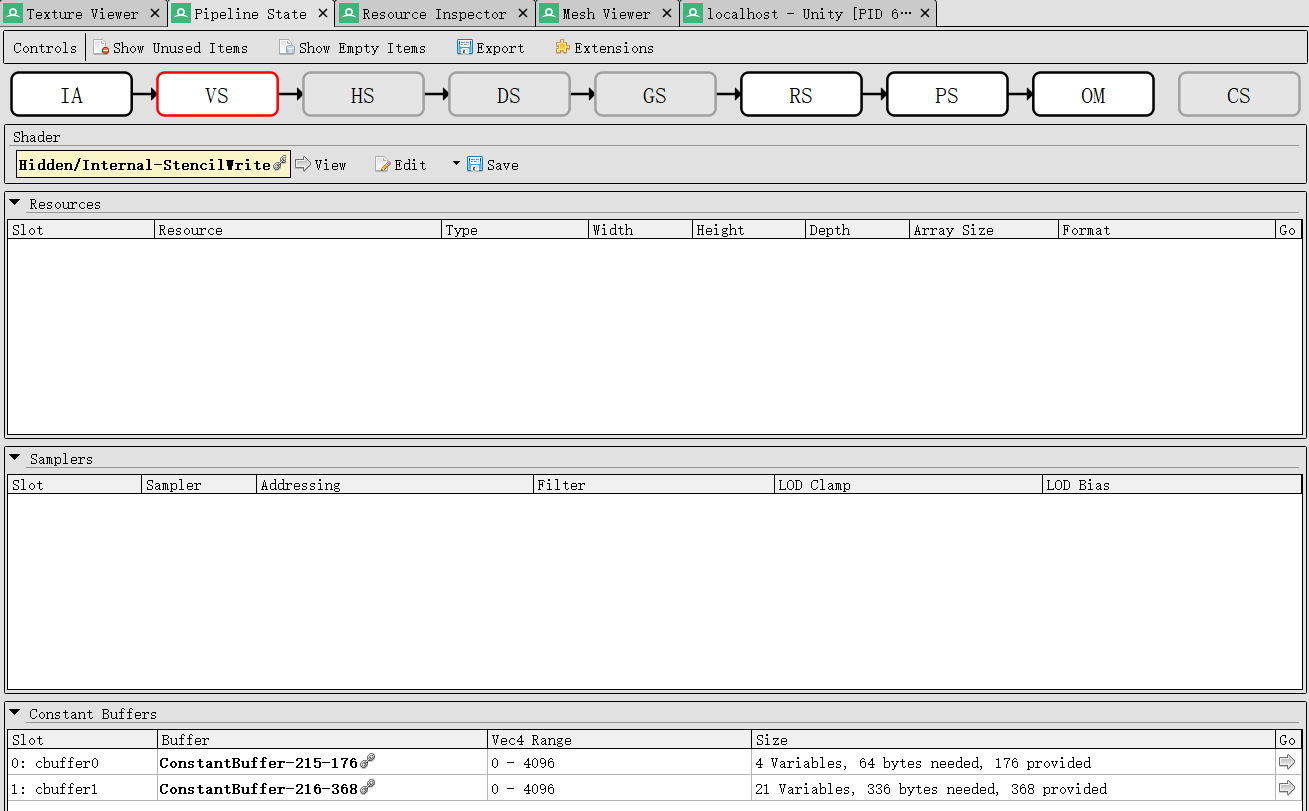The height and width of the screenshot is (811, 1309).
Task: View the shader source
Action: [x=320, y=165]
